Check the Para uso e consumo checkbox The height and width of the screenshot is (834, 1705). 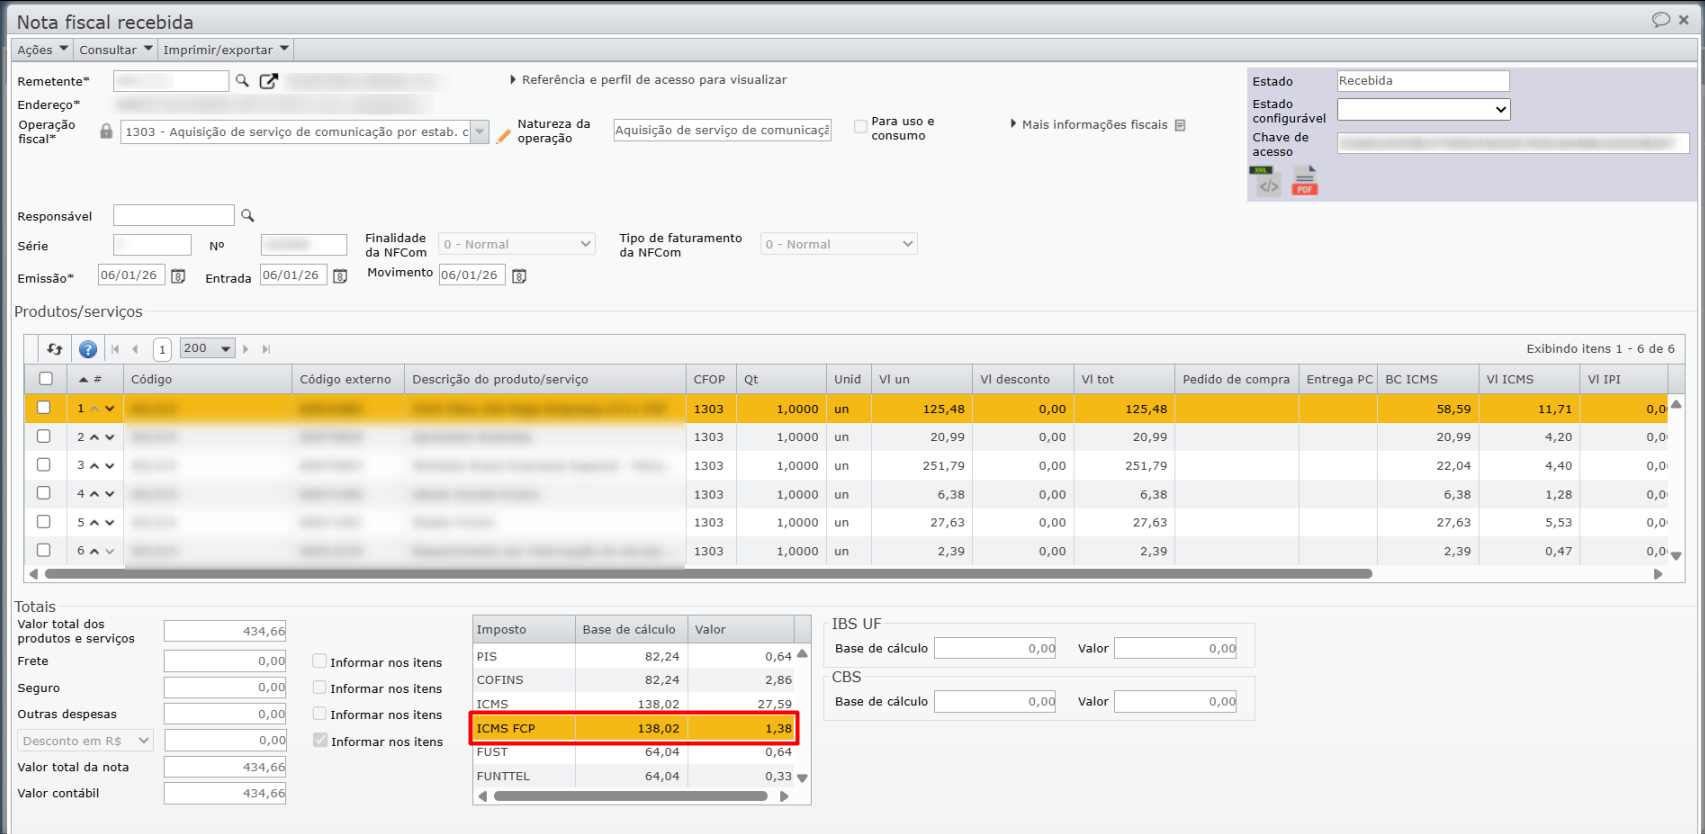point(860,127)
